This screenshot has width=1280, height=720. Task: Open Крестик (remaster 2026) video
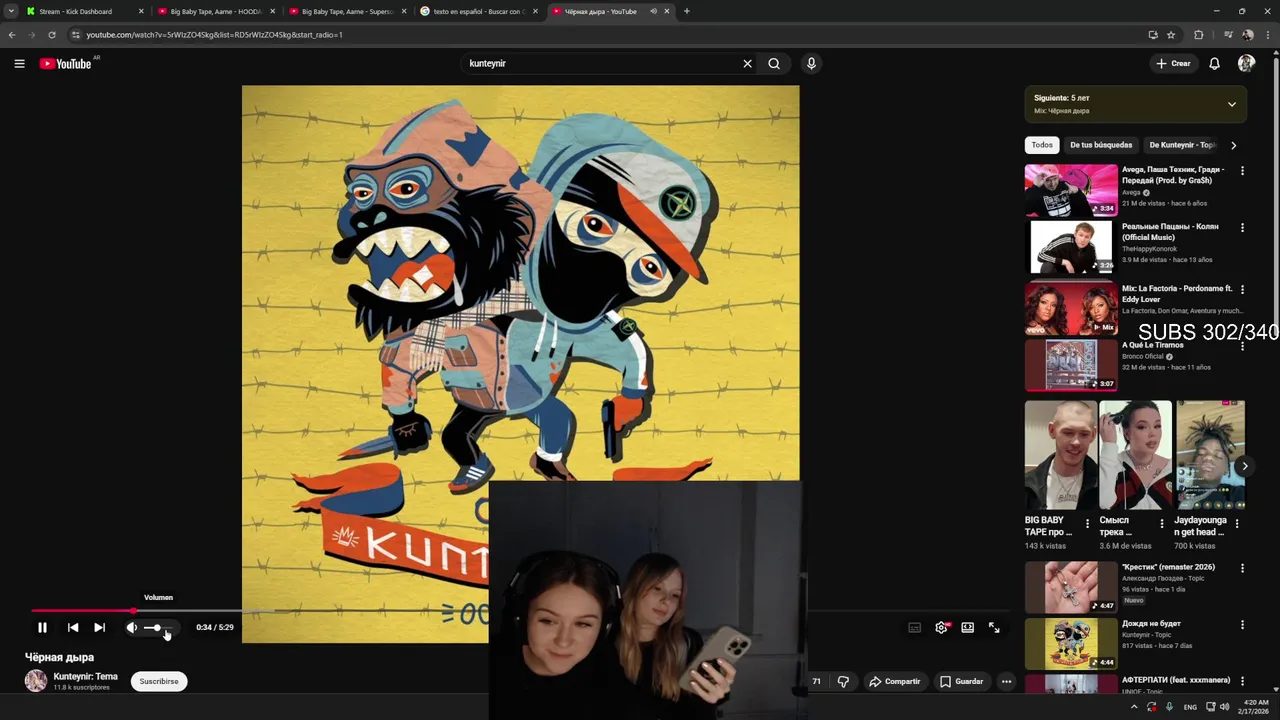1071,587
